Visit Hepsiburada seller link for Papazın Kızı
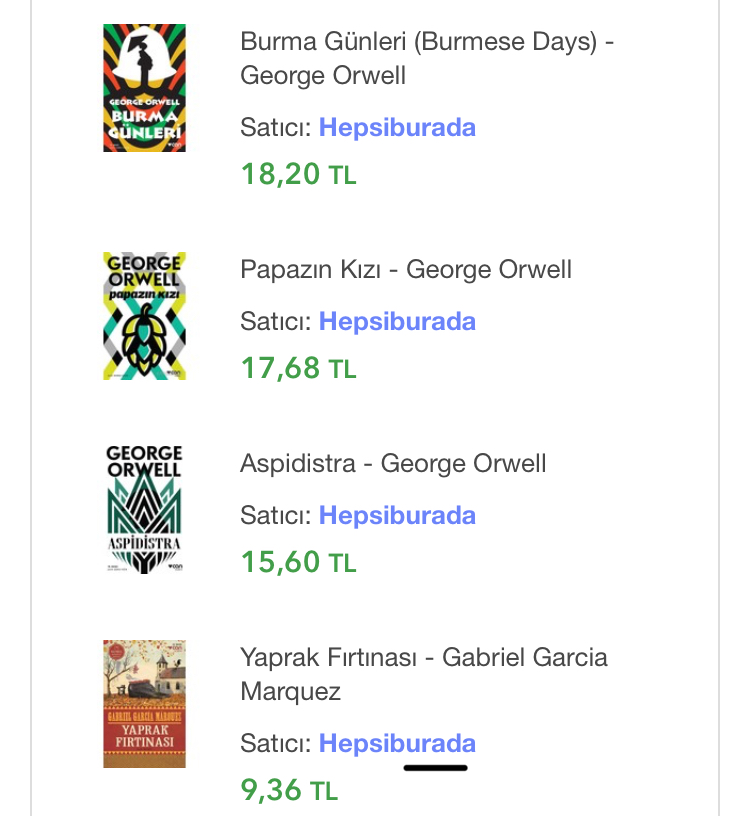The width and height of the screenshot is (750, 816). pos(397,322)
